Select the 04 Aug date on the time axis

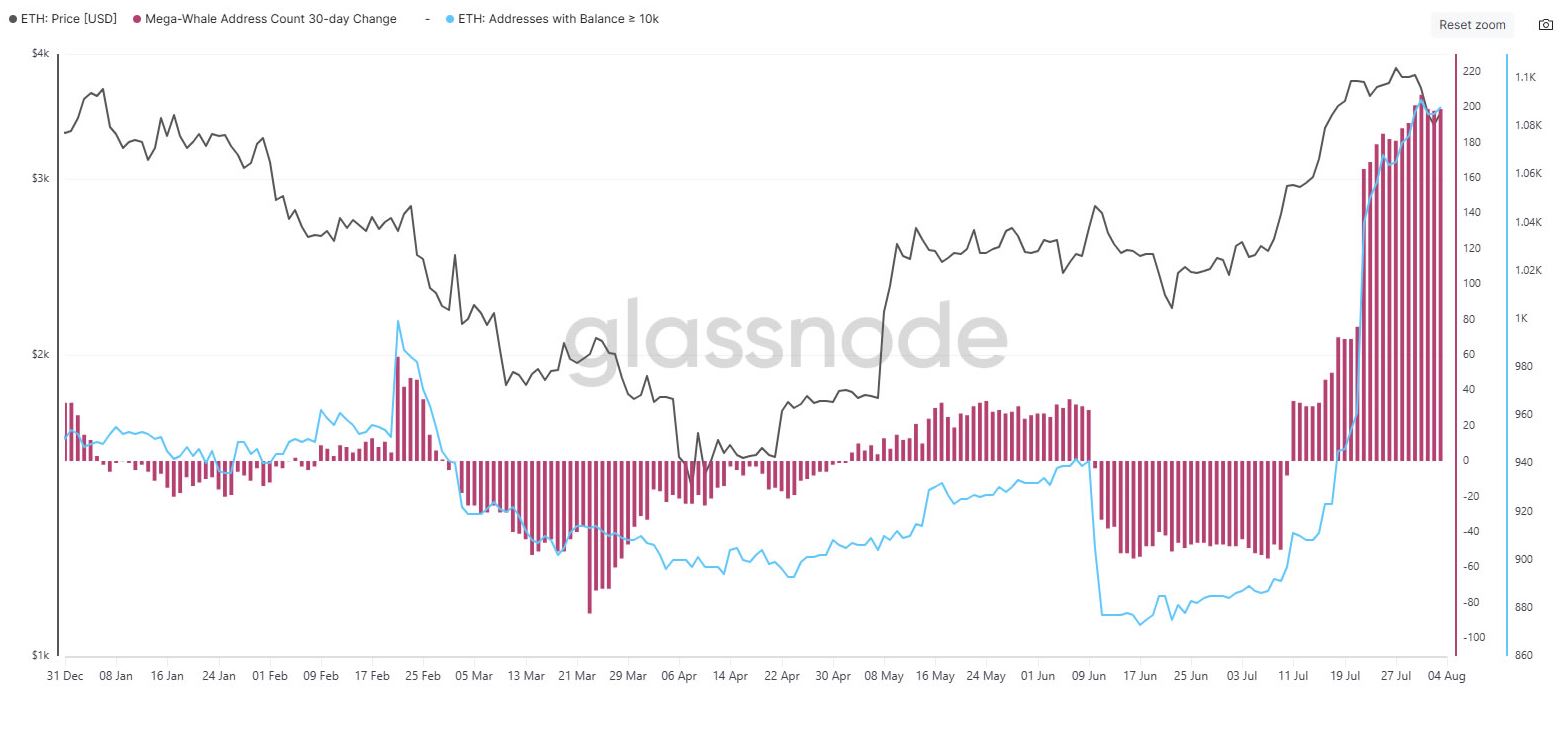coord(1447,676)
